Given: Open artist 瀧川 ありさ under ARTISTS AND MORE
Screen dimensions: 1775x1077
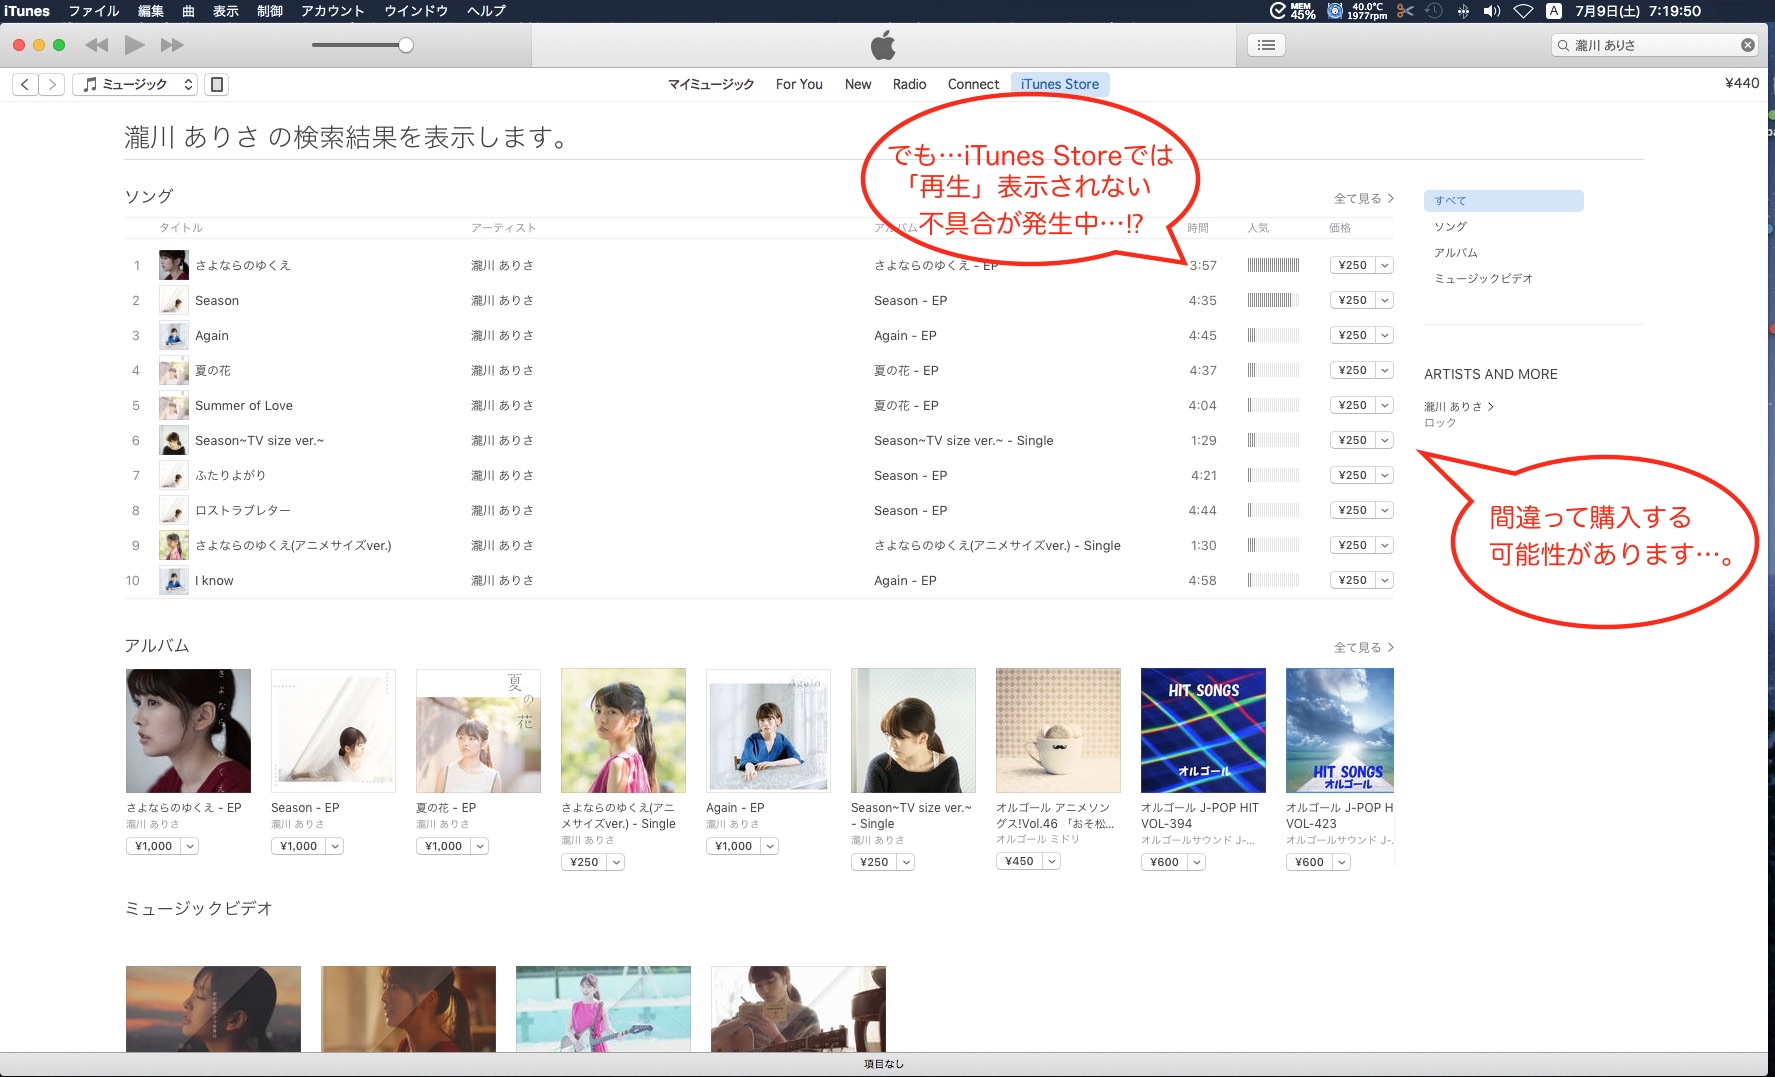Looking at the screenshot, I should tap(1458, 407).
